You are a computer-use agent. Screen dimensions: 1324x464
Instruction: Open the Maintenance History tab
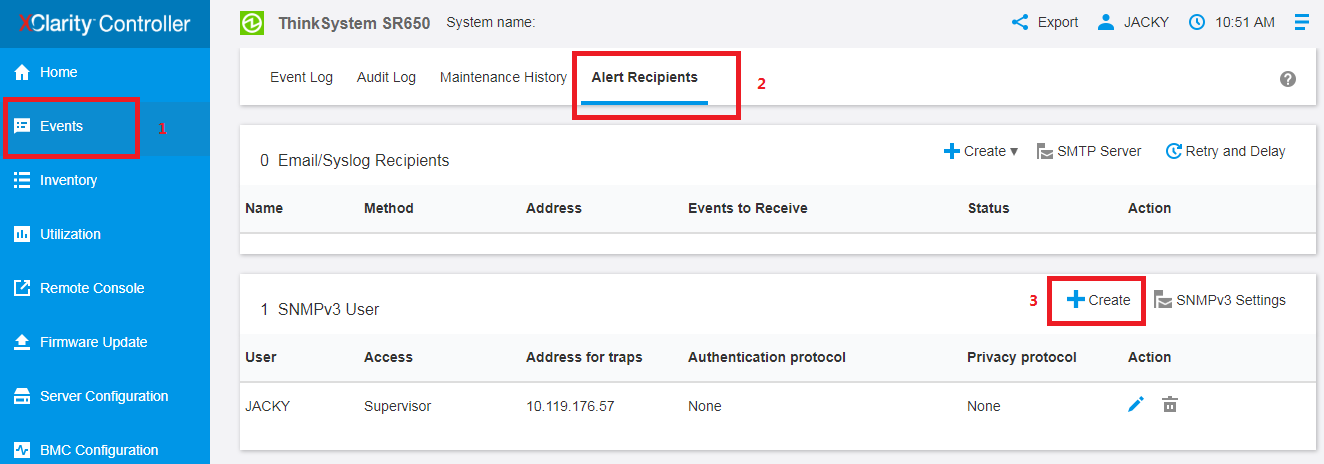(503, 77)
